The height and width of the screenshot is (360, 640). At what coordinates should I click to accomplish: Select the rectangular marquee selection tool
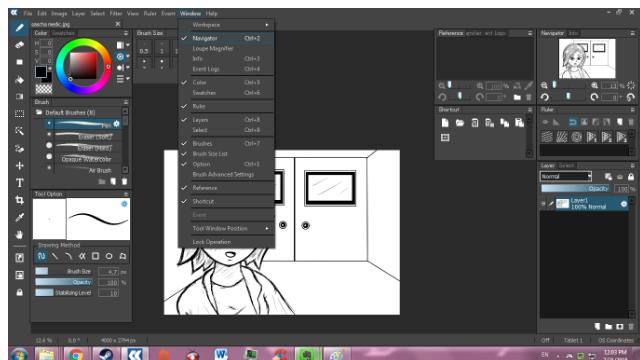[x=19, y=114]
